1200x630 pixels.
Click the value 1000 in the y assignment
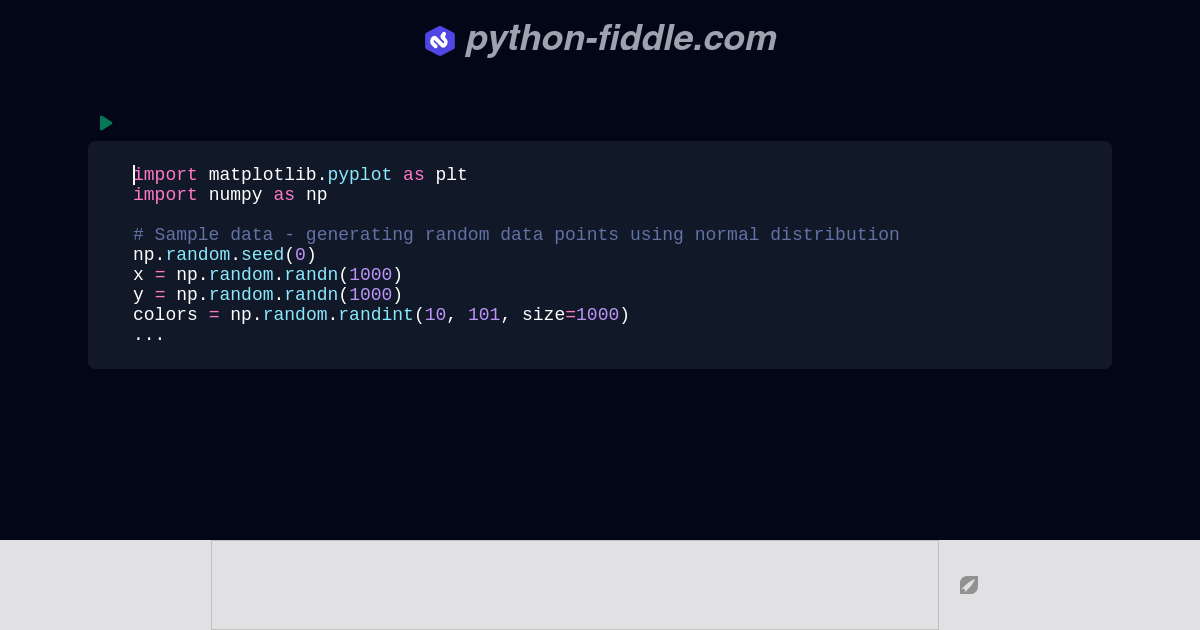(371, 295)
